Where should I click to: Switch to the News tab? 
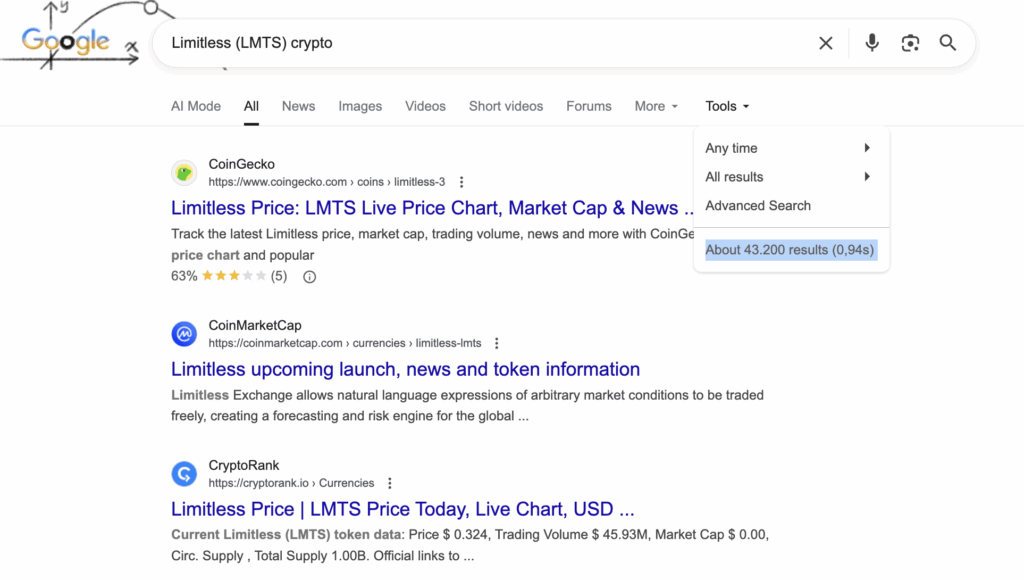coord(298,106)
